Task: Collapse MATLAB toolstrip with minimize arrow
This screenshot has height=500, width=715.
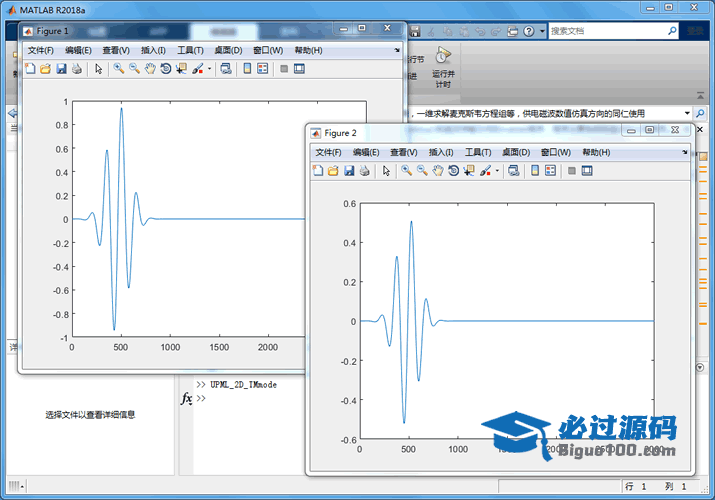Action: click(700, 96)
